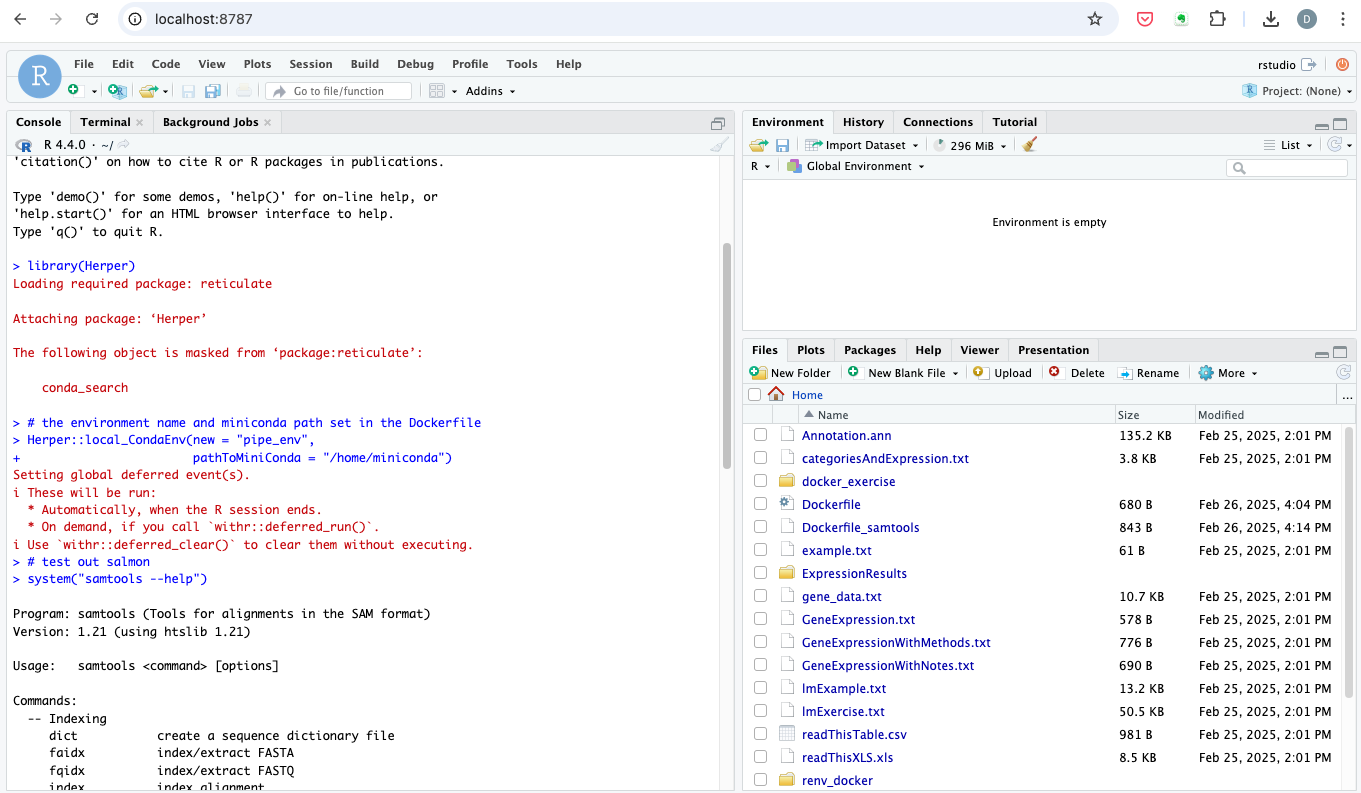Bookmark this page with the star icon
Viewport: 1361px width, 793px height.
click(x=1095, y=19)
